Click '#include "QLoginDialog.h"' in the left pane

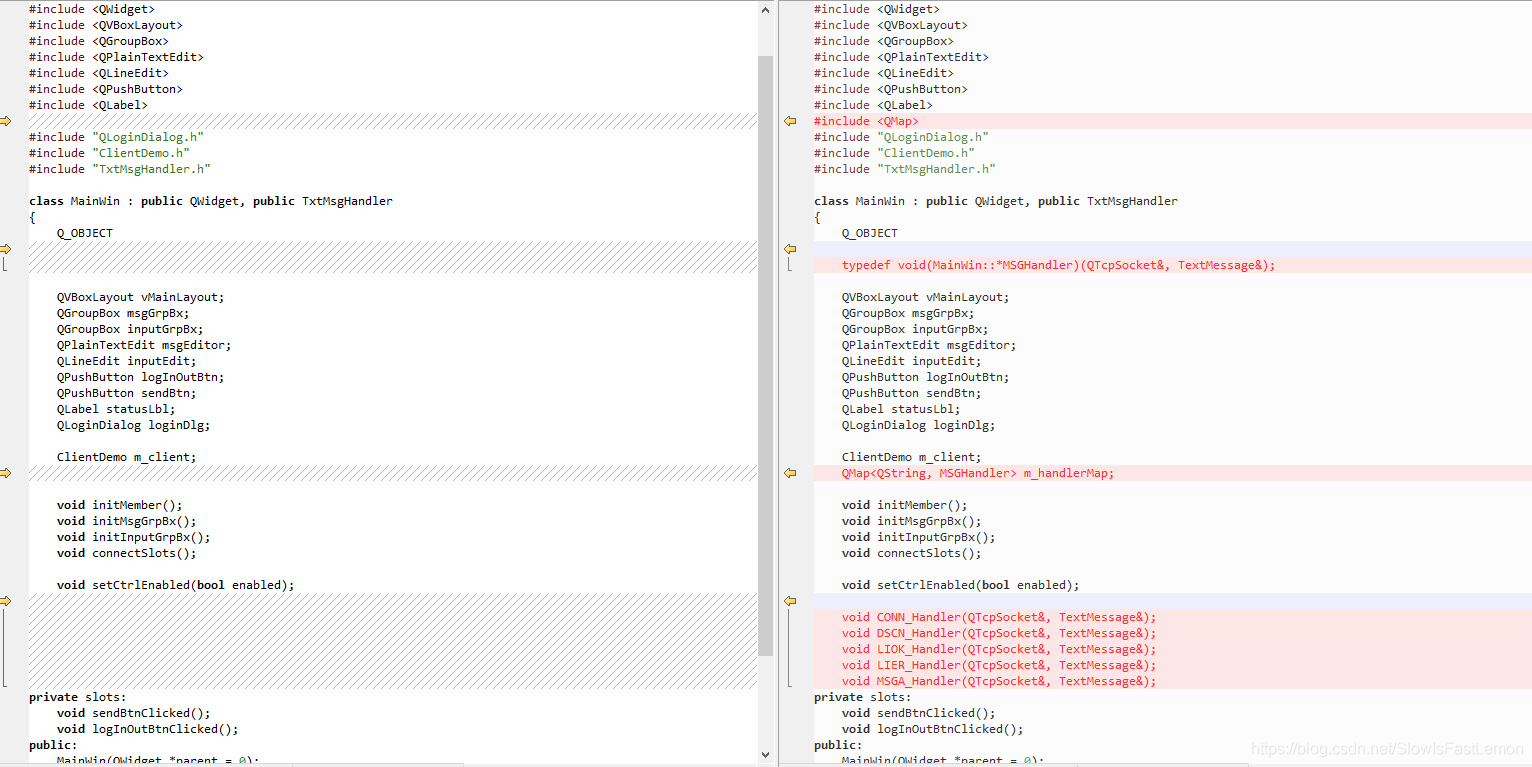(116, 137)
